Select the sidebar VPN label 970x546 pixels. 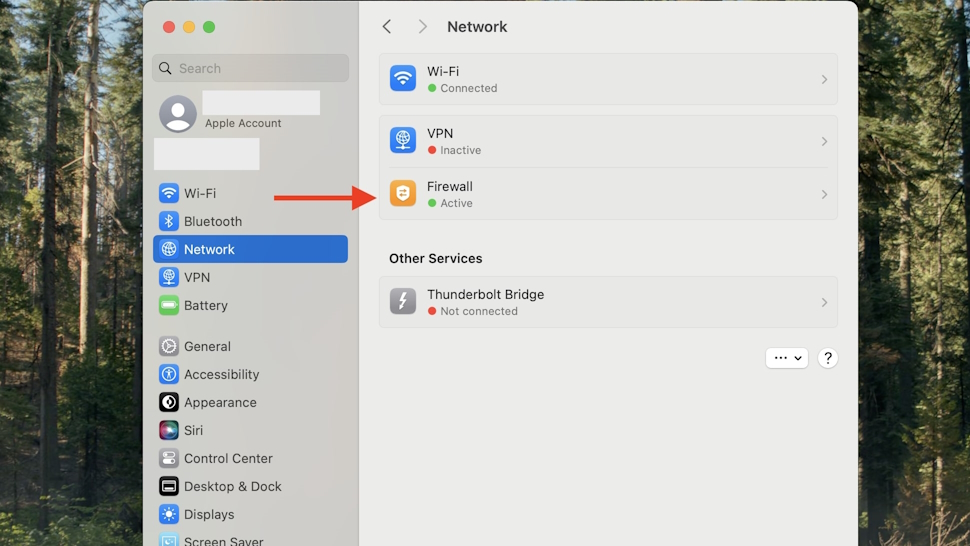tap(197, 277)
